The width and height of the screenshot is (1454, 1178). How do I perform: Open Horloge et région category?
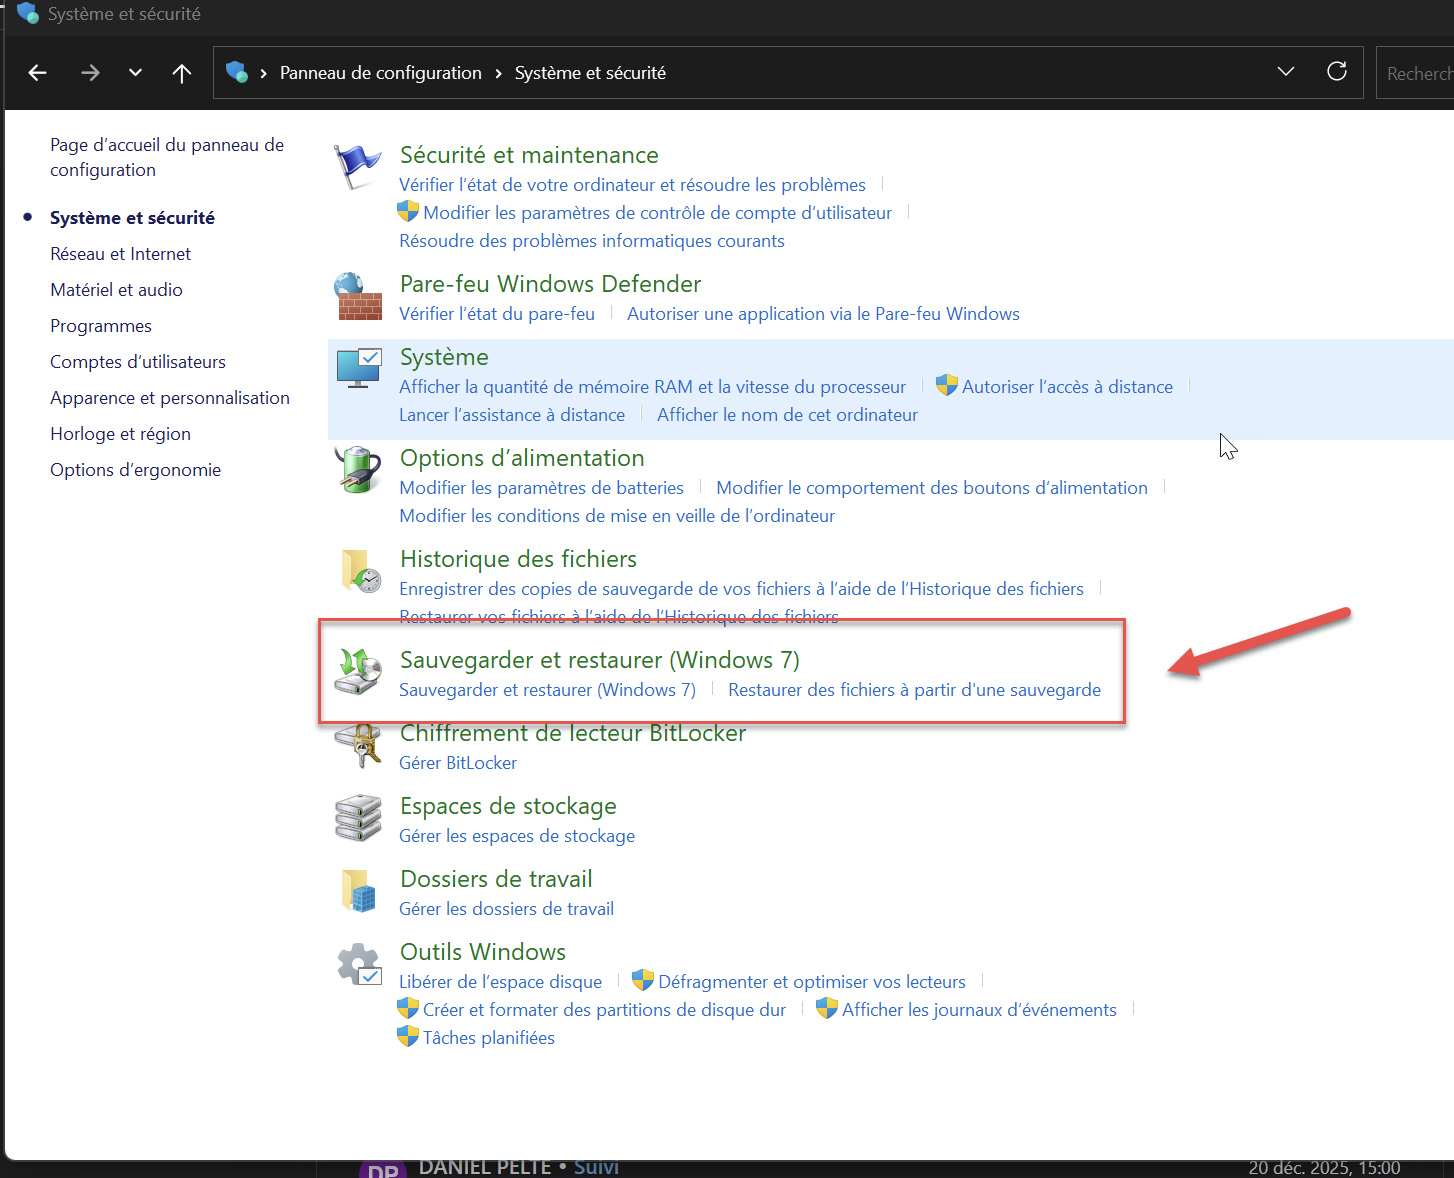[x=121, y=434]
